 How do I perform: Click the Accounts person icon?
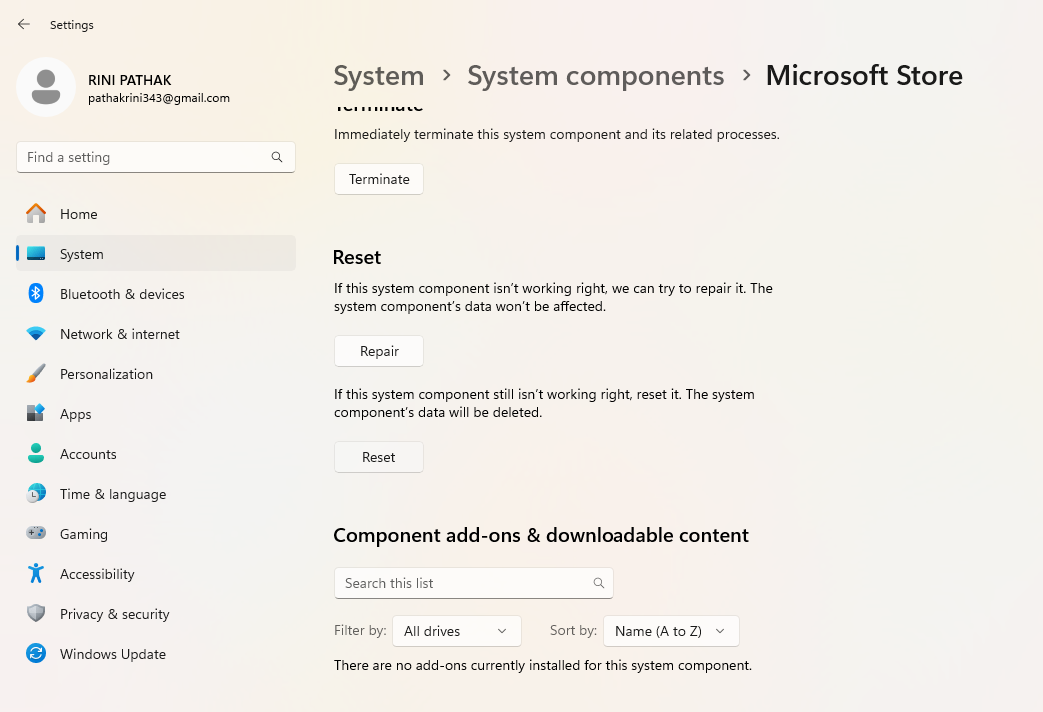[x=36, y=454]
